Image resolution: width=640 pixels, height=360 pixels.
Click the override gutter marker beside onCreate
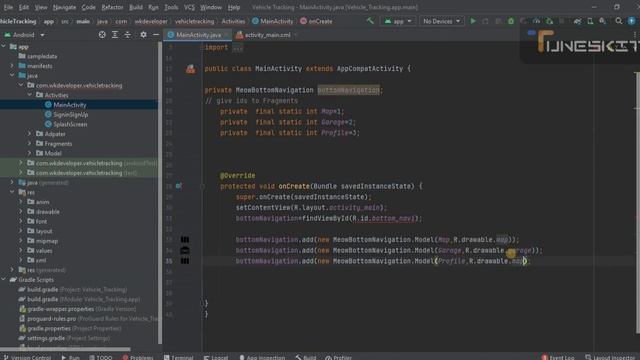[179, 186]
